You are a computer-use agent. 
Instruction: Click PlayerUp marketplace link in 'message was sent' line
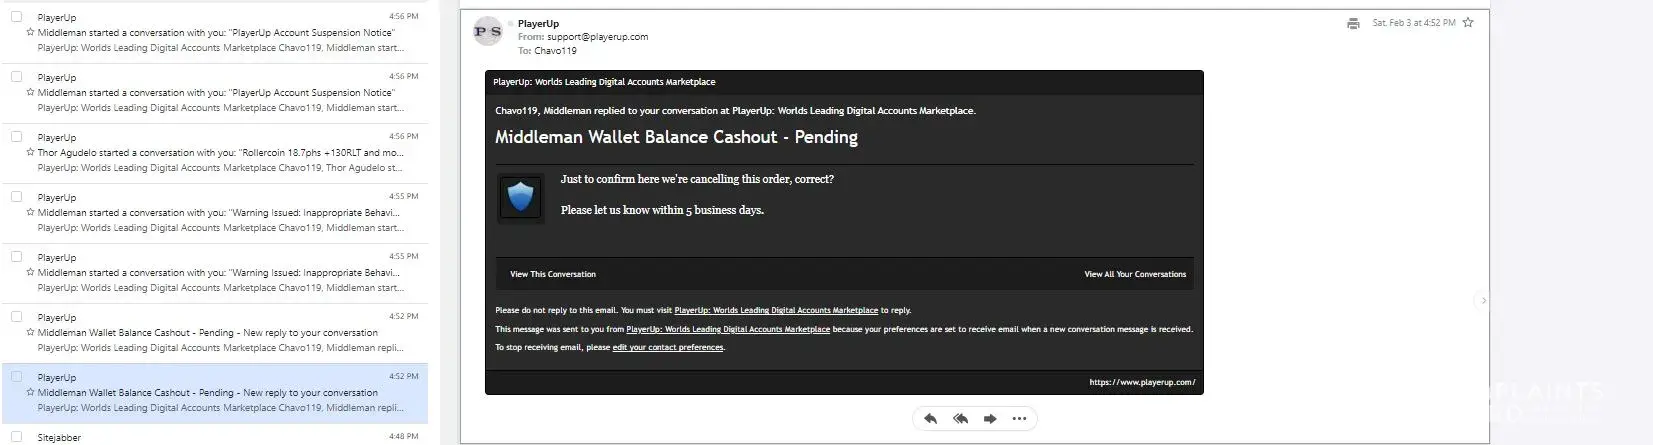(728, 329)
